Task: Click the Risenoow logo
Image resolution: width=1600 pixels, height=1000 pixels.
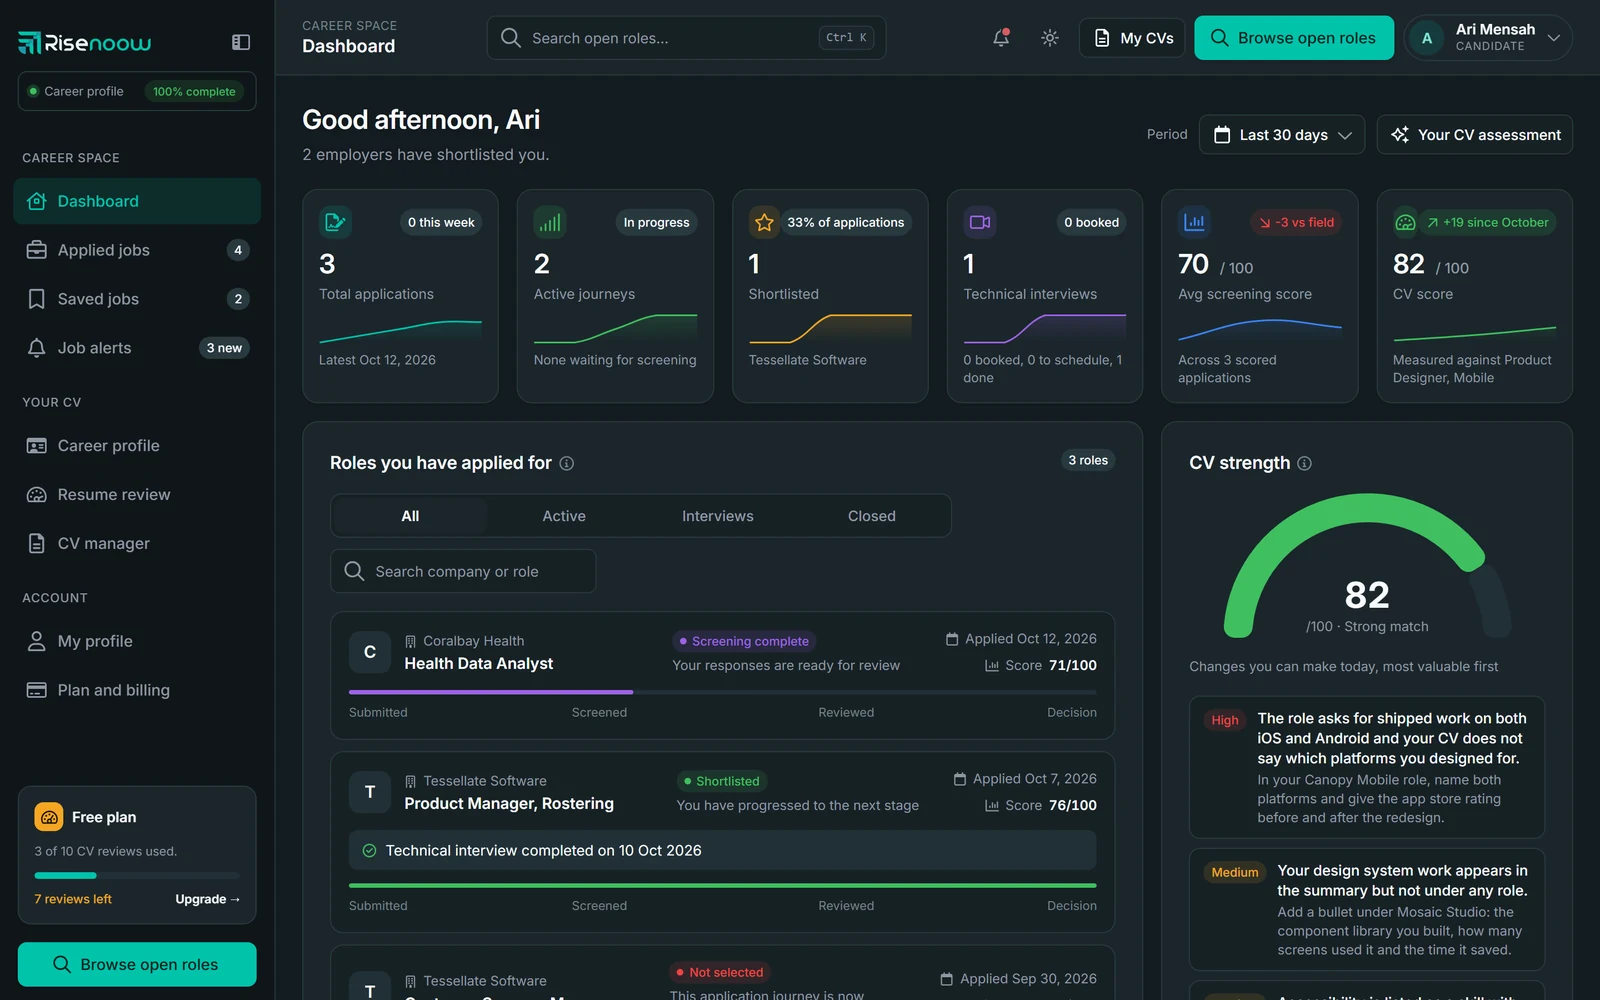Action: [x=85, y=42]
